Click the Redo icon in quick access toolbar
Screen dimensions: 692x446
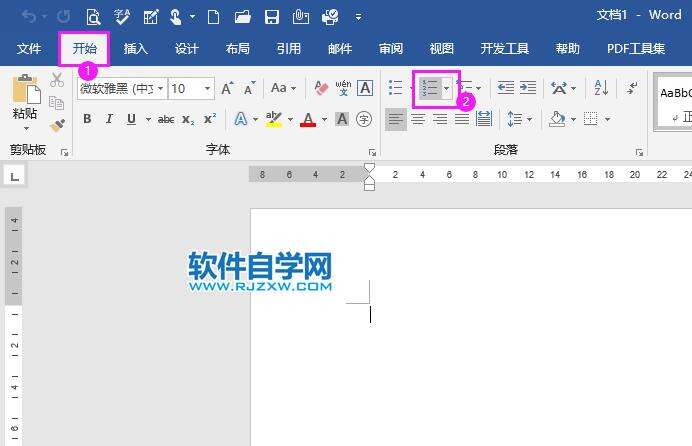pyautogui.click(x=64, y=17)
